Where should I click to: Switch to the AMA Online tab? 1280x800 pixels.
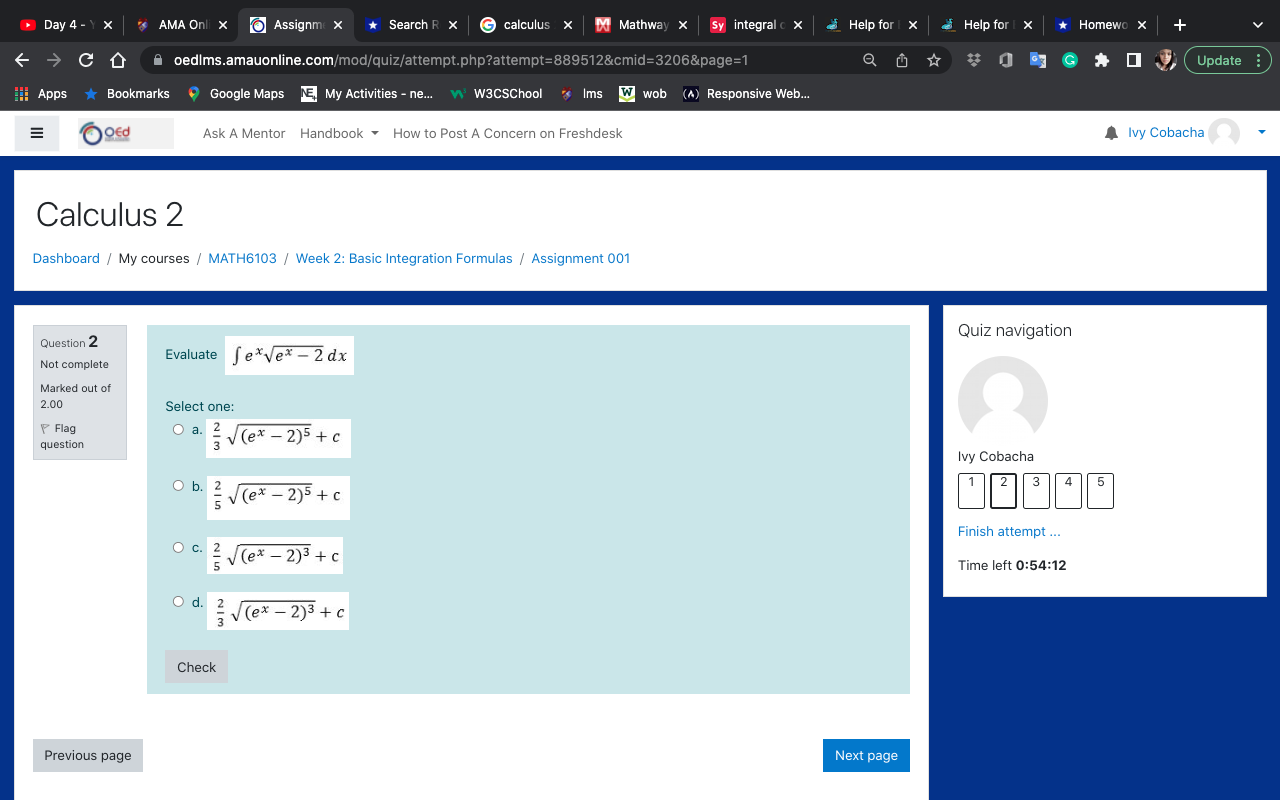[181, 25]
